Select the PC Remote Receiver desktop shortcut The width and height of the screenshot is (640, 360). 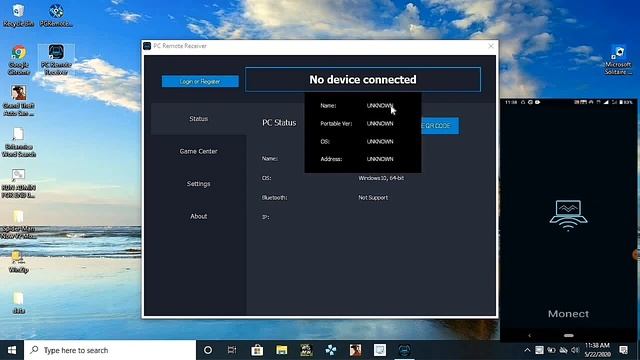click(56, 60)
